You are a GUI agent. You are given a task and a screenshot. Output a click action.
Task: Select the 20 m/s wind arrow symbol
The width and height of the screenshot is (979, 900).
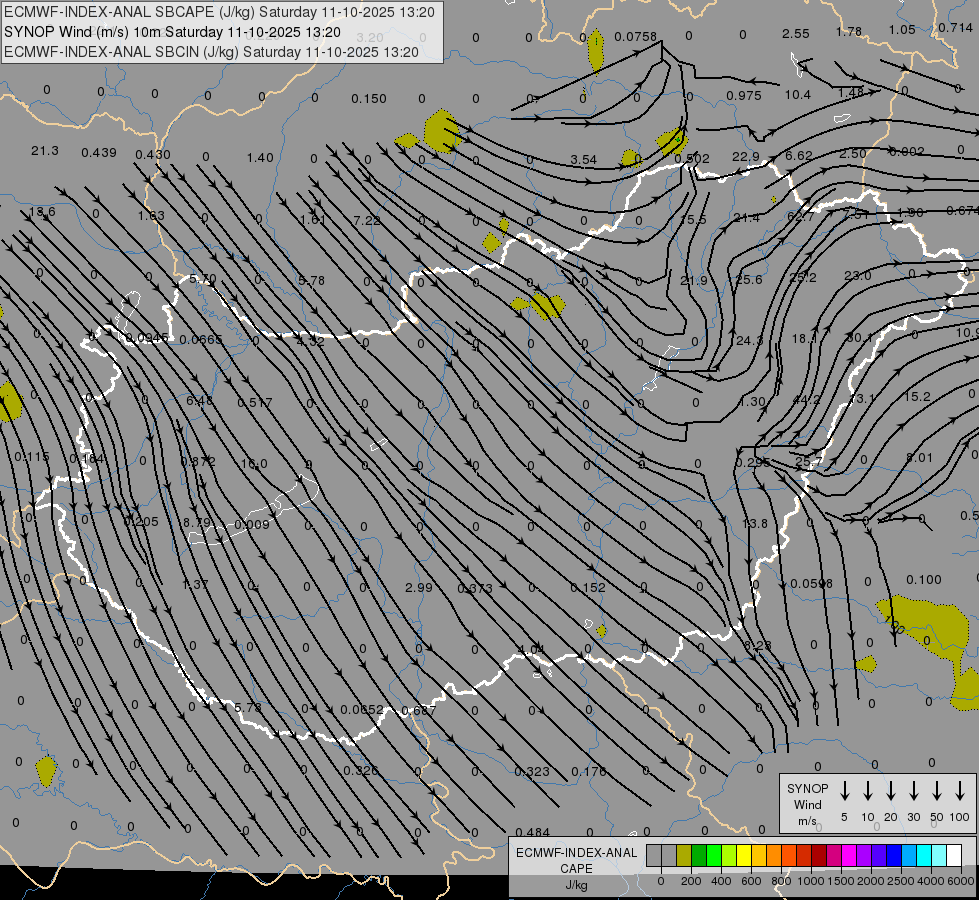point(891,791)
